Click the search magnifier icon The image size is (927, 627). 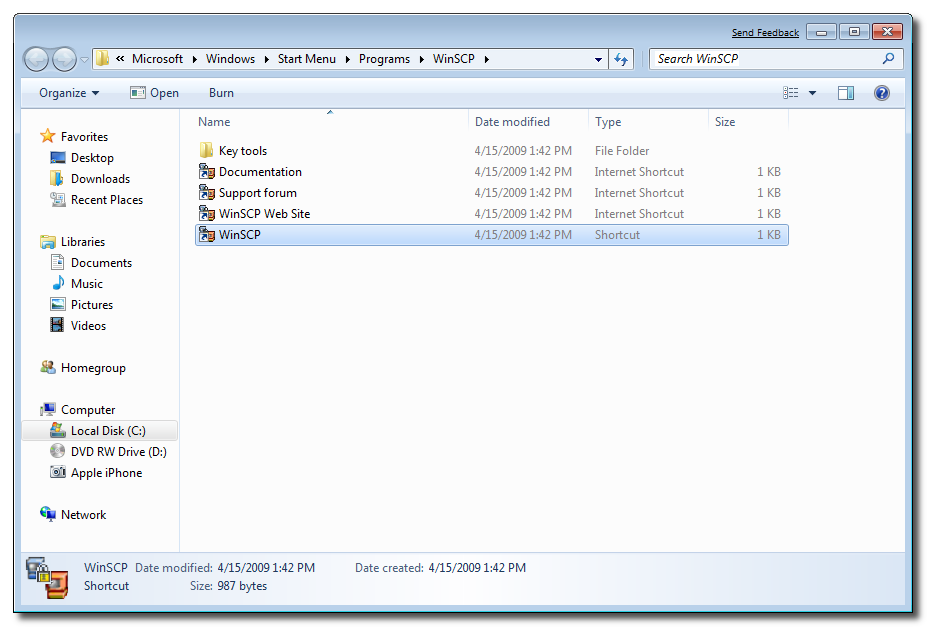point(888,59)
